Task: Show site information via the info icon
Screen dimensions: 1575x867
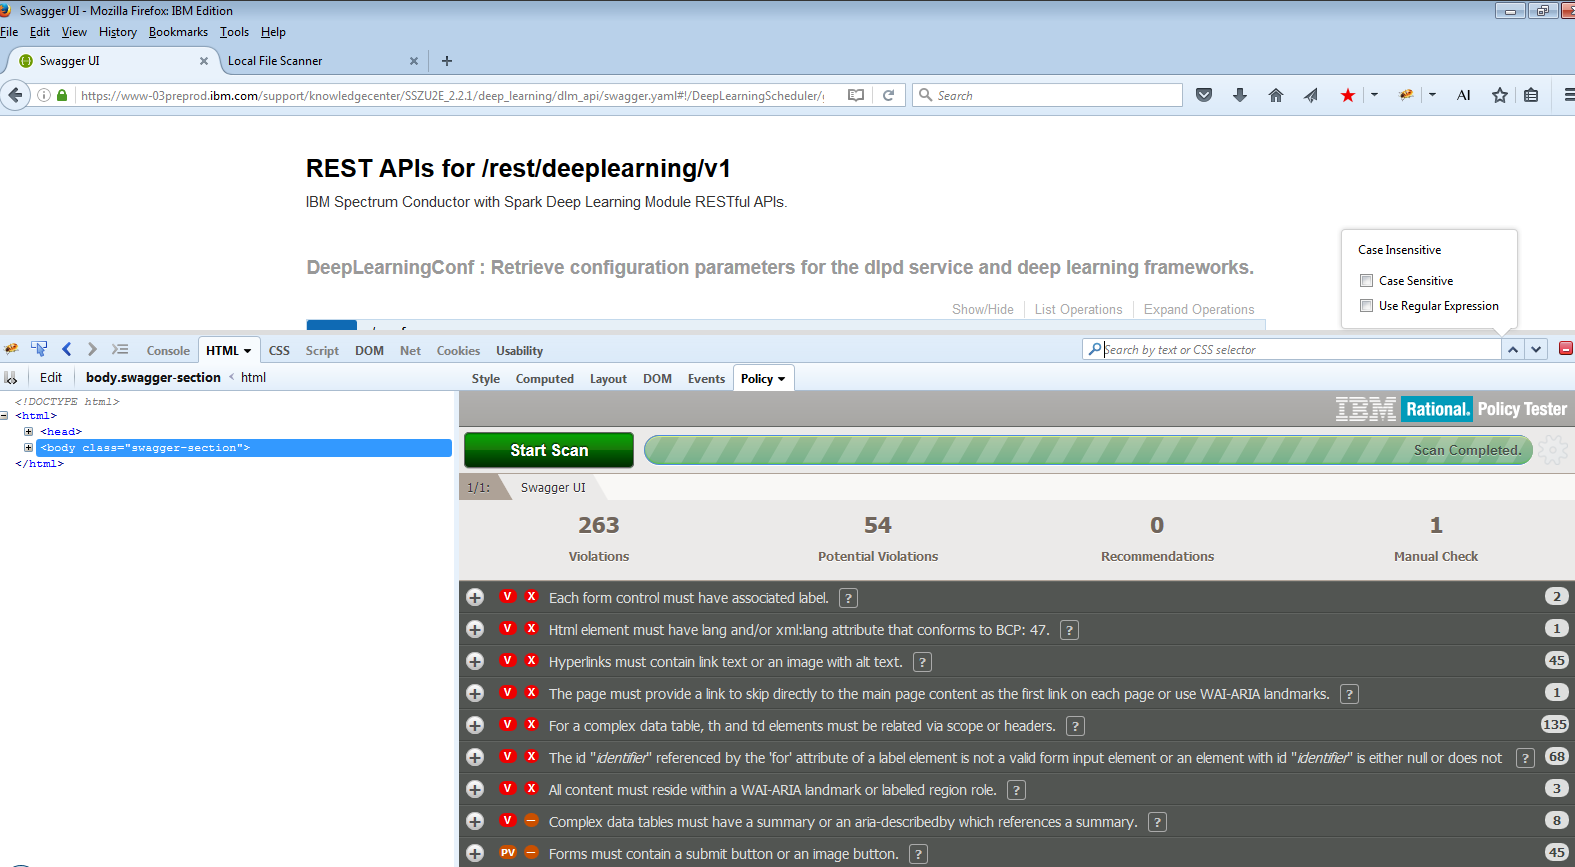Action: 44,95
